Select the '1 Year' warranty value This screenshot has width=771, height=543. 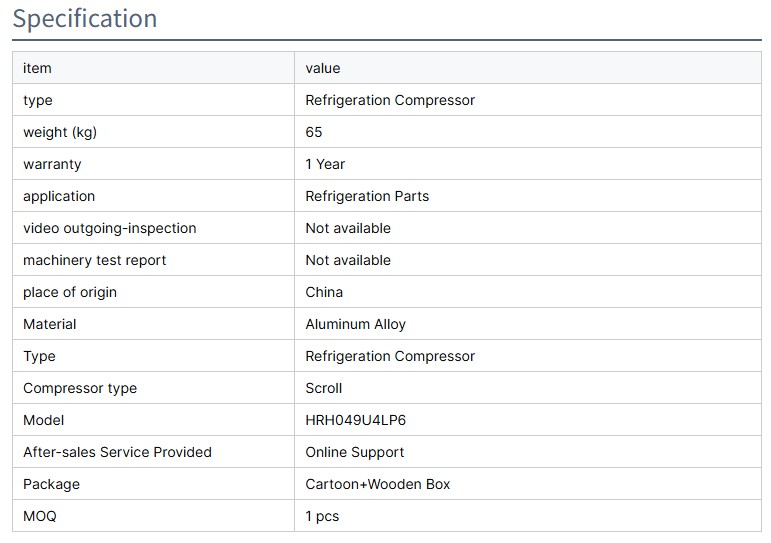coord(325,164)
